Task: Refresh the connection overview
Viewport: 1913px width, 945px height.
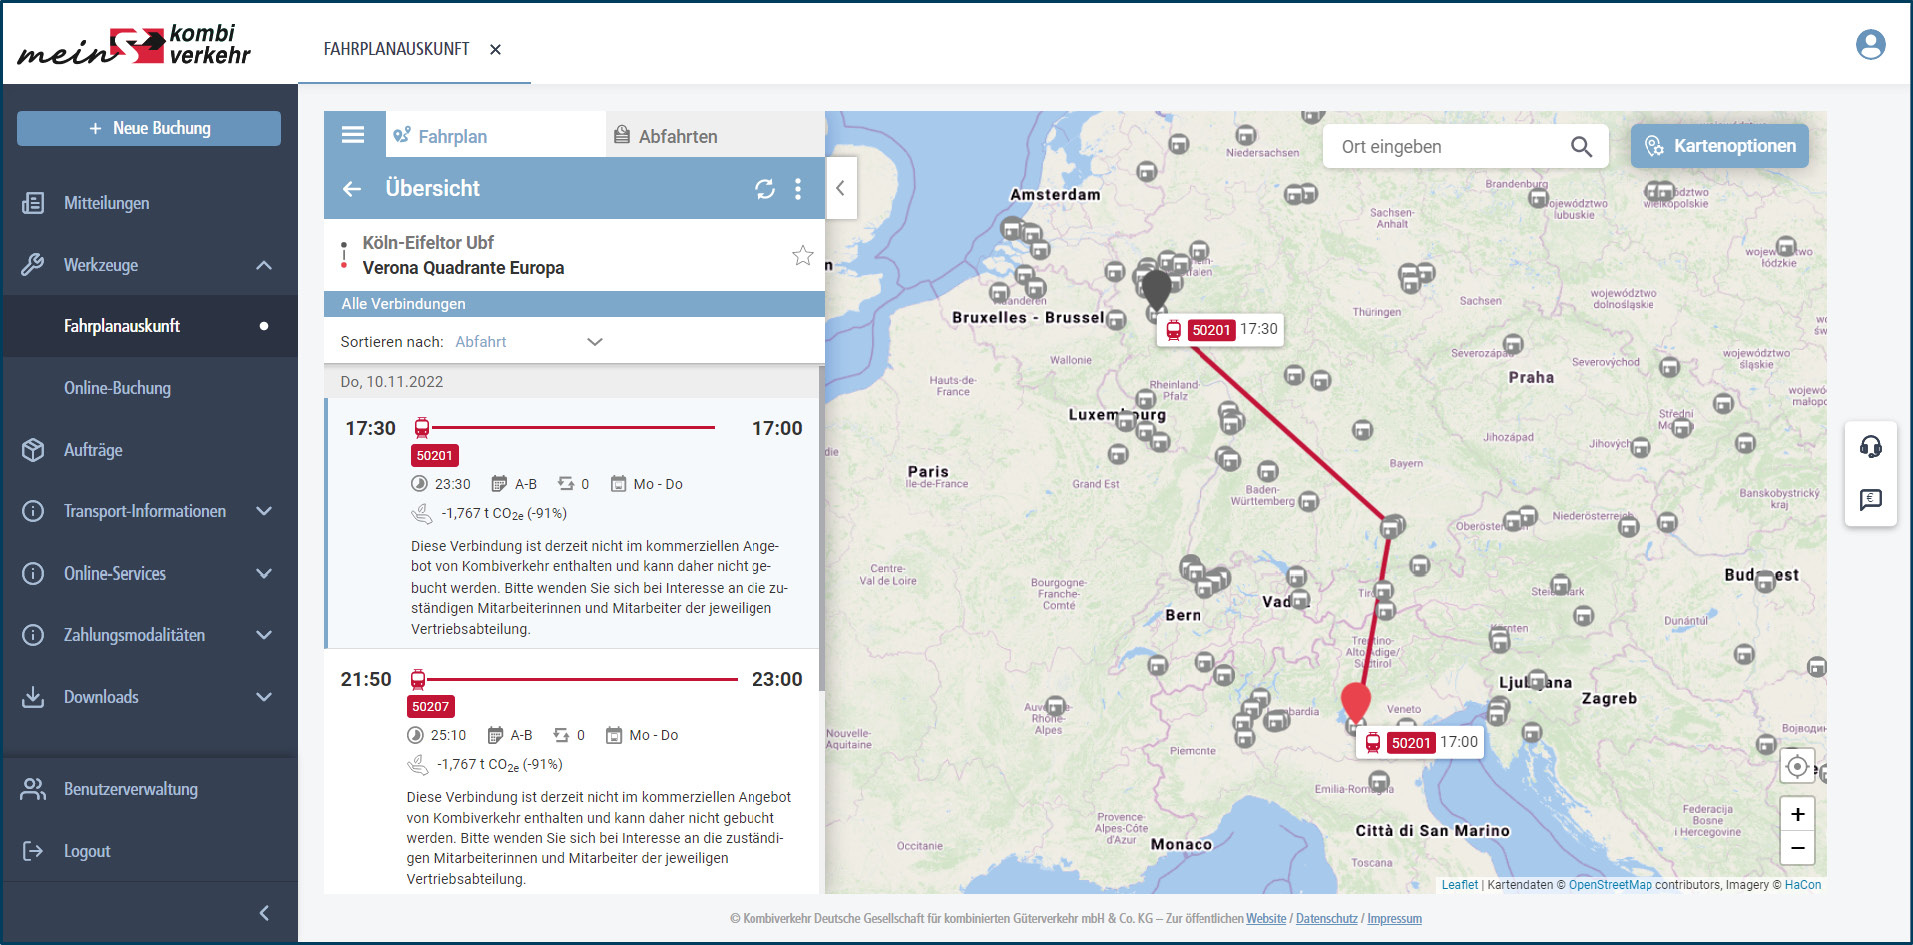Action: (x=765, y=189)
